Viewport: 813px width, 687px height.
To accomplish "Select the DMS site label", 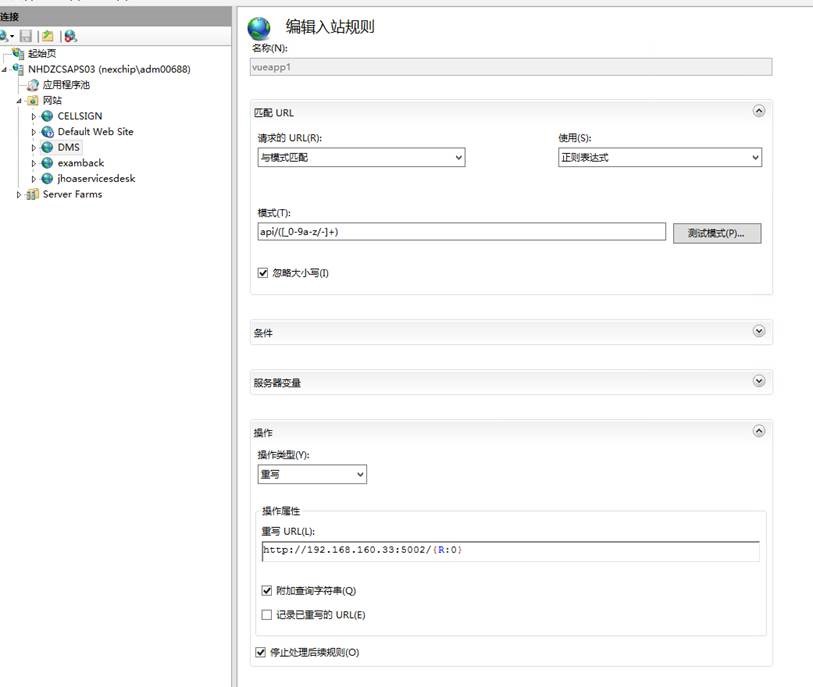I will (68, 147).
